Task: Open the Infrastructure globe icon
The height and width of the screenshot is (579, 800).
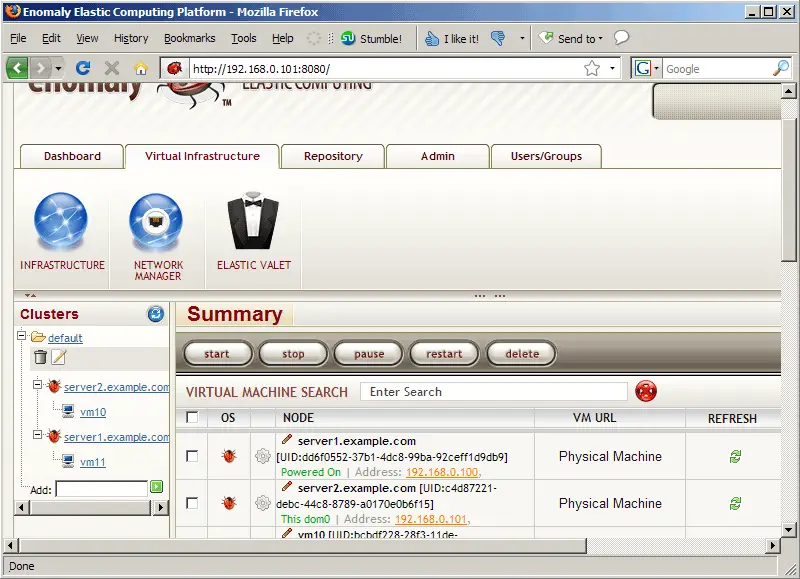Action: pyautogui.click(x=61, y=220)
